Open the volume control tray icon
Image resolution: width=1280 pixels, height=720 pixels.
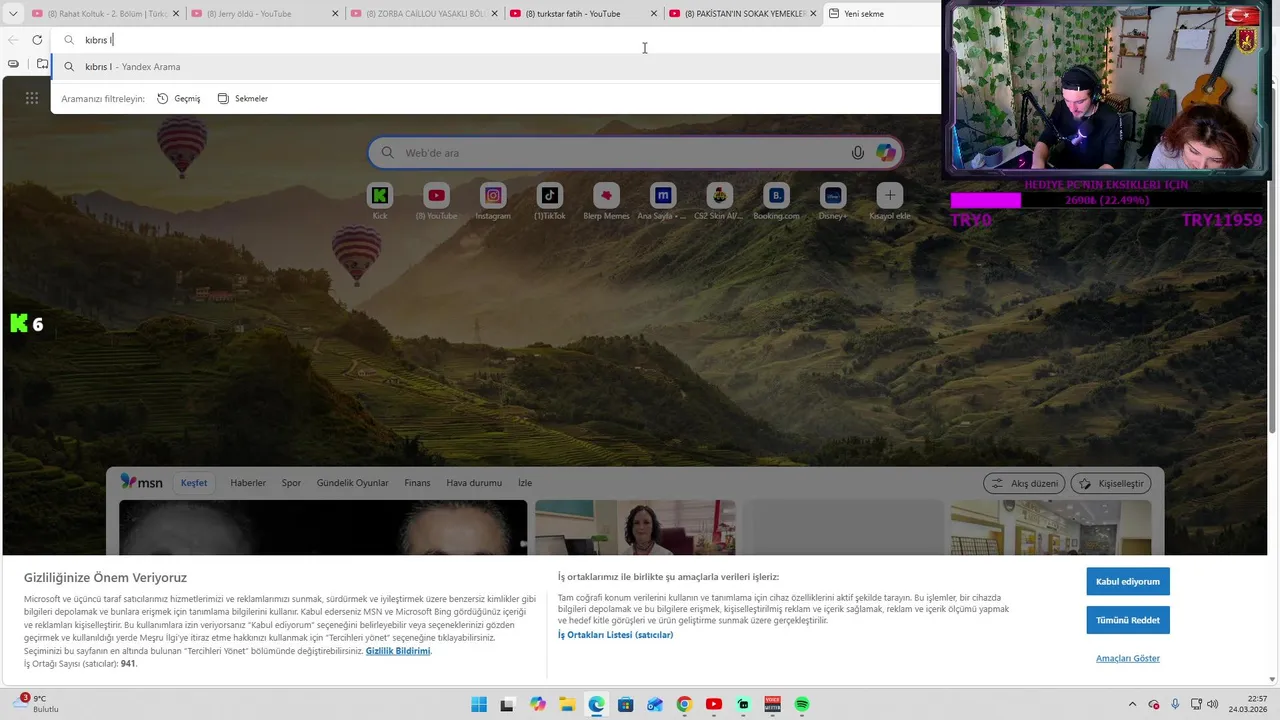[x=1211, y=704]
